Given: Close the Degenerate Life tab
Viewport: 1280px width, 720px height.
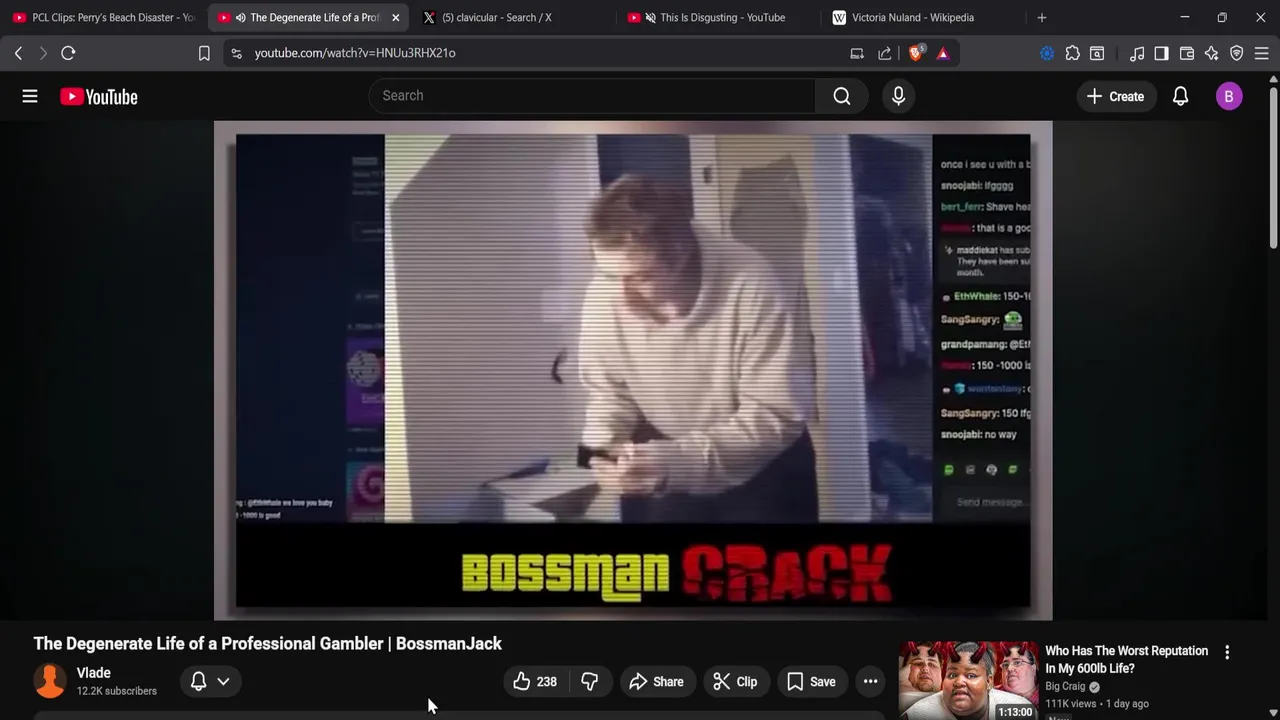Looking at the screenshot, I should click(x=395, y=17).
